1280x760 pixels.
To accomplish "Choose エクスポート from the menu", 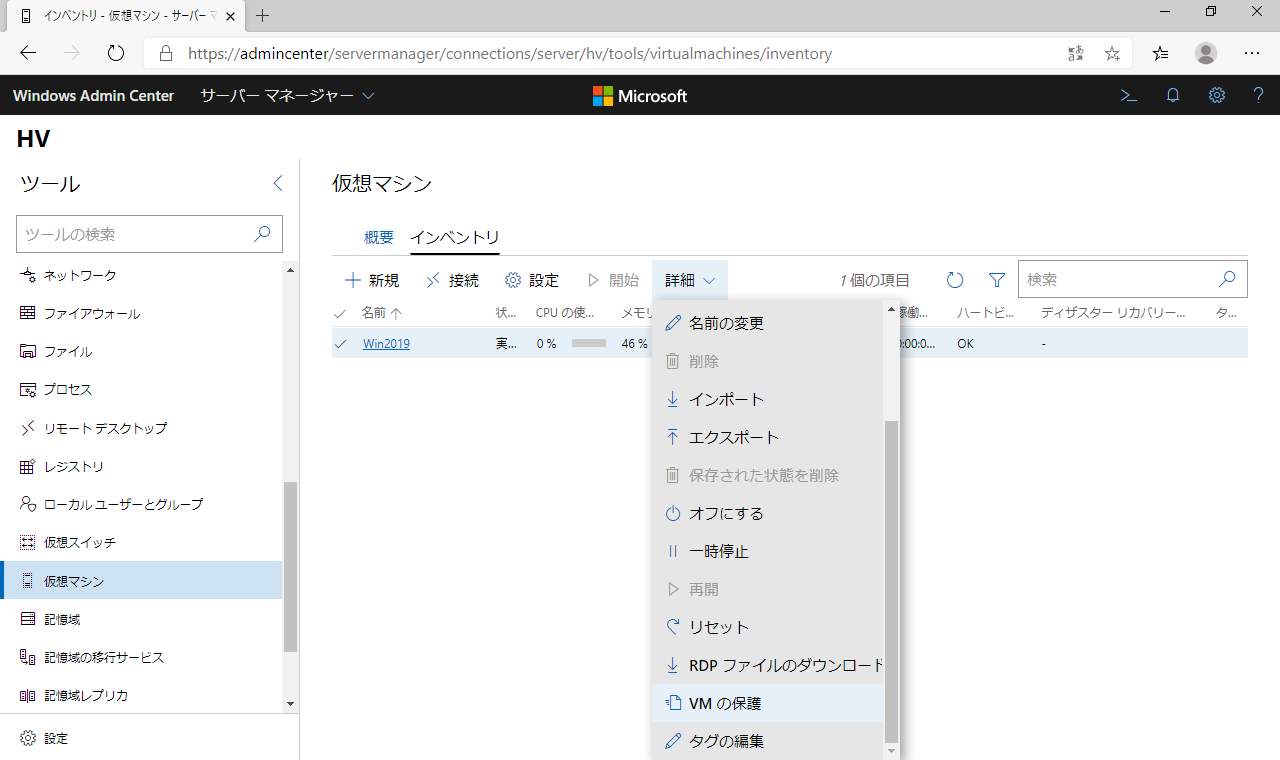I will pos(768,437).
